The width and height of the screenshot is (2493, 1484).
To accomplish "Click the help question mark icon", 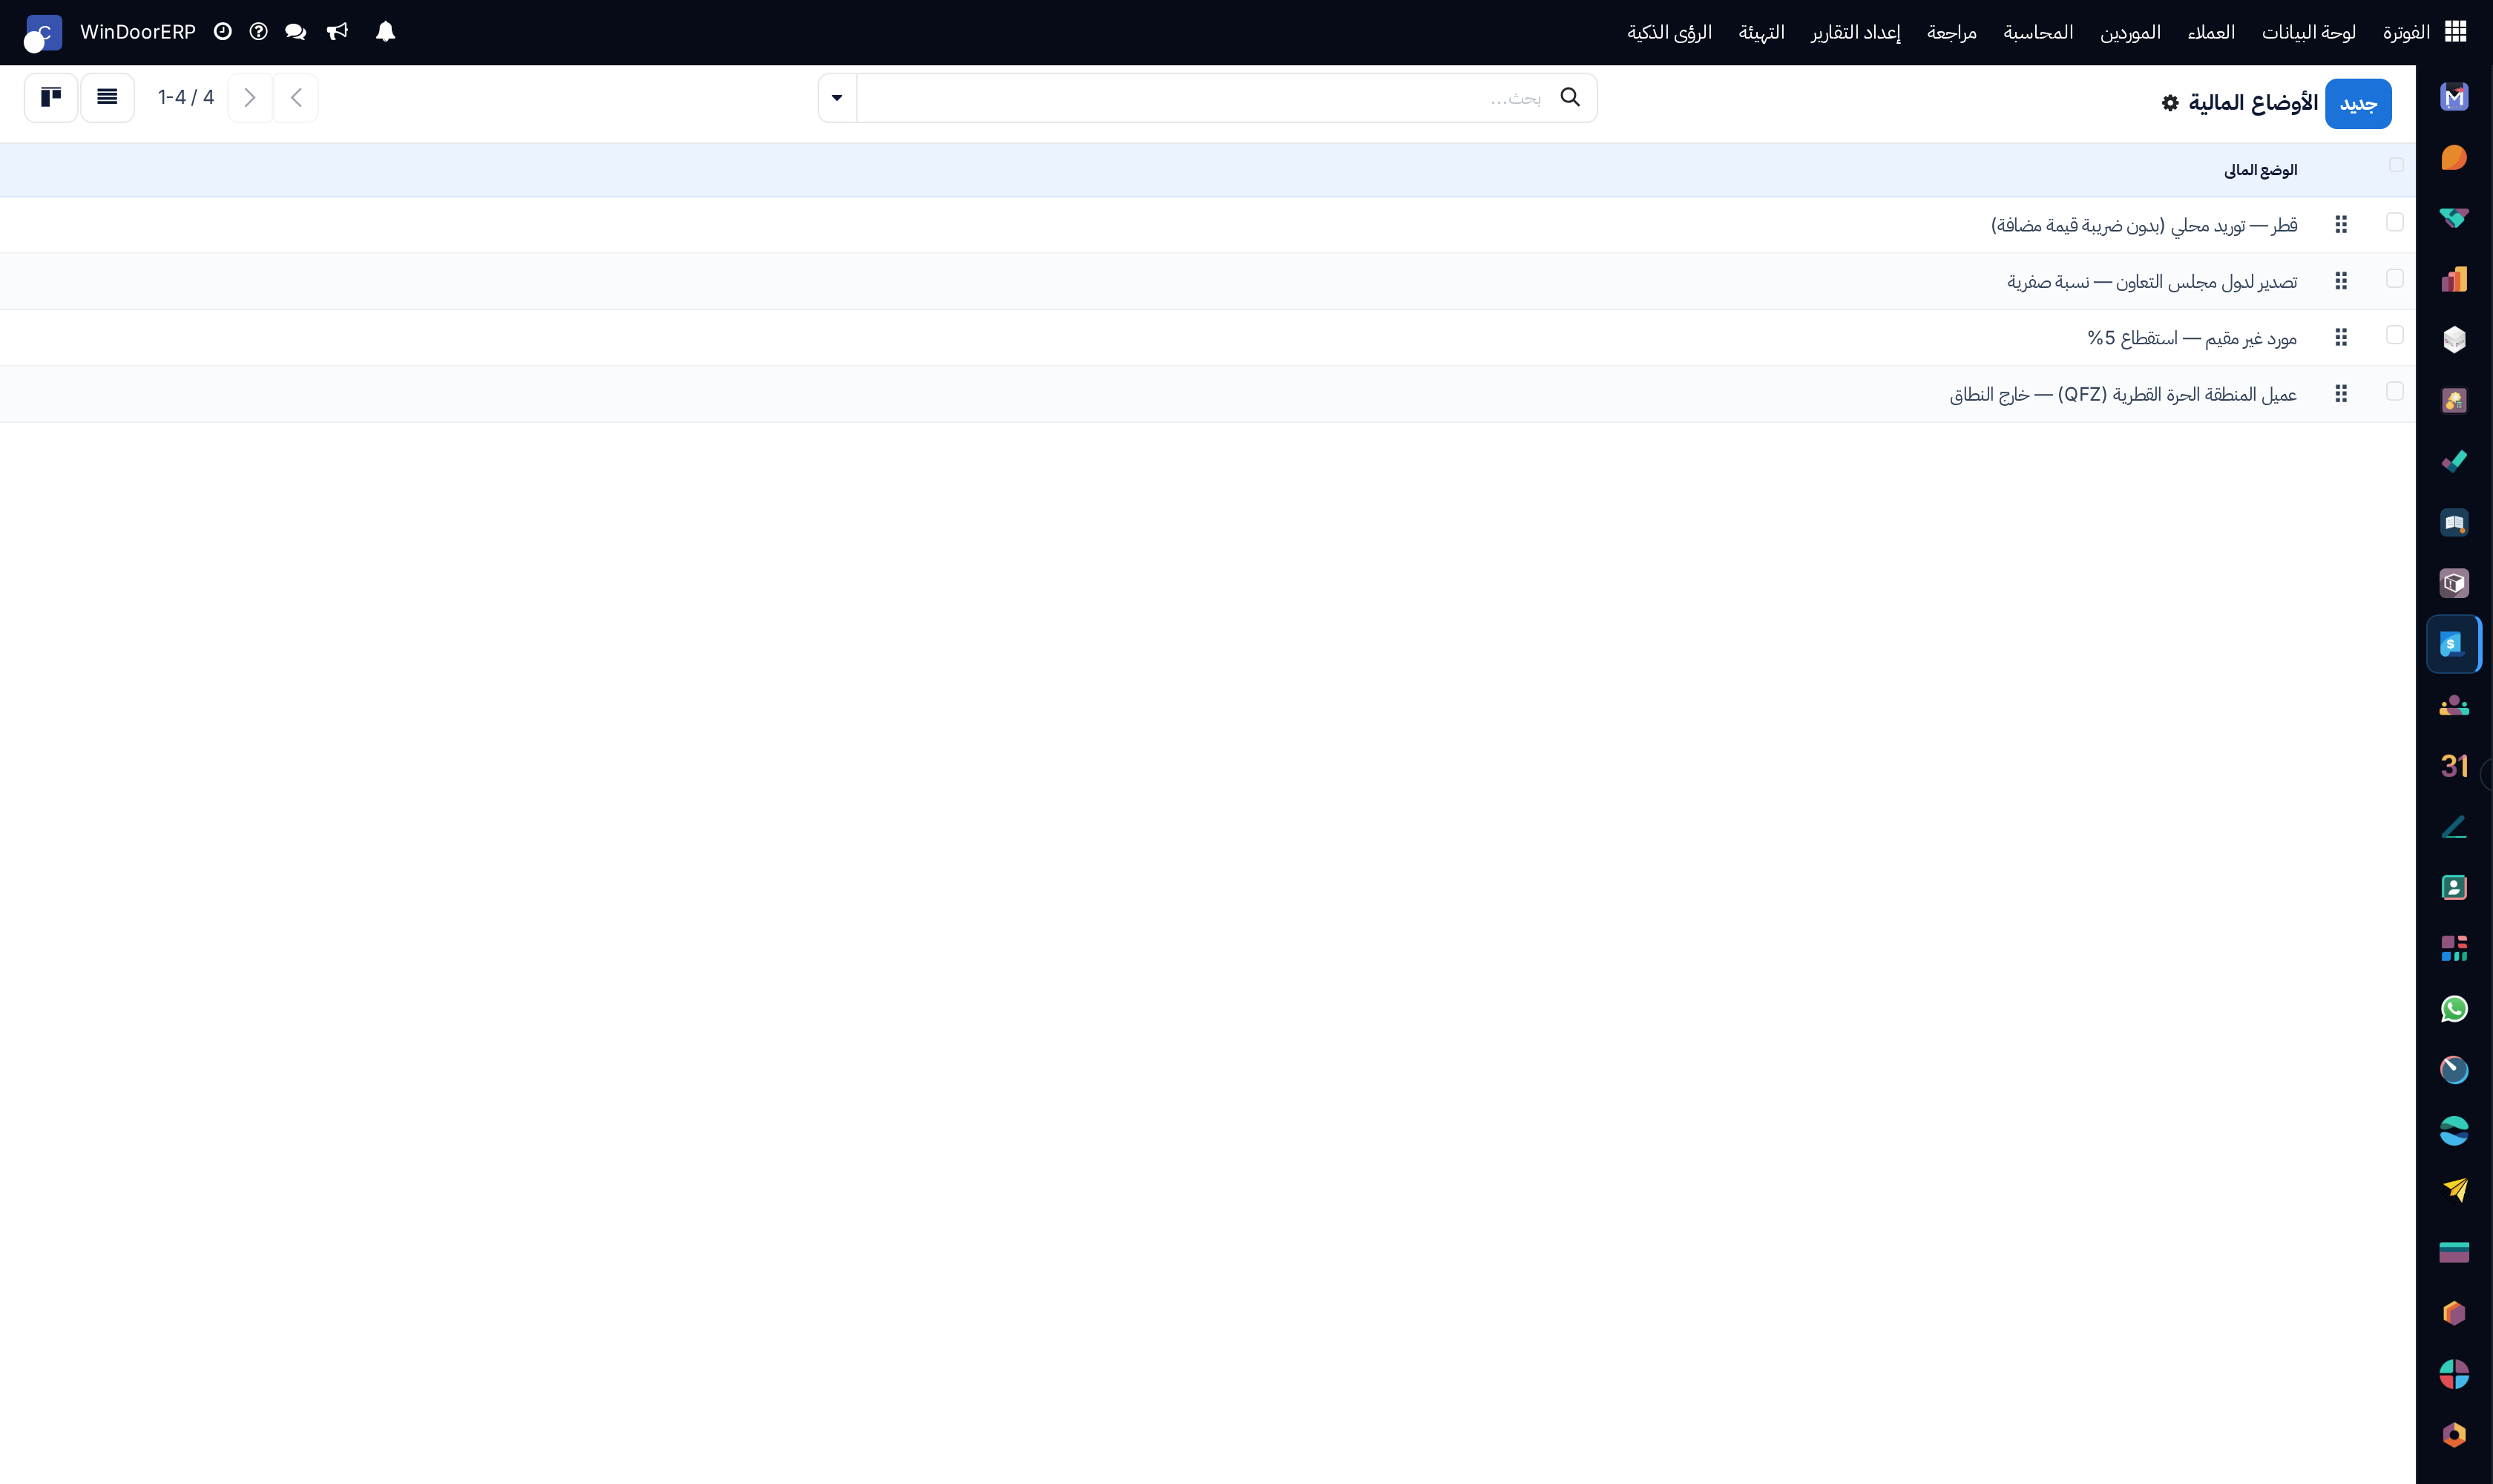I will click(258, 32).
